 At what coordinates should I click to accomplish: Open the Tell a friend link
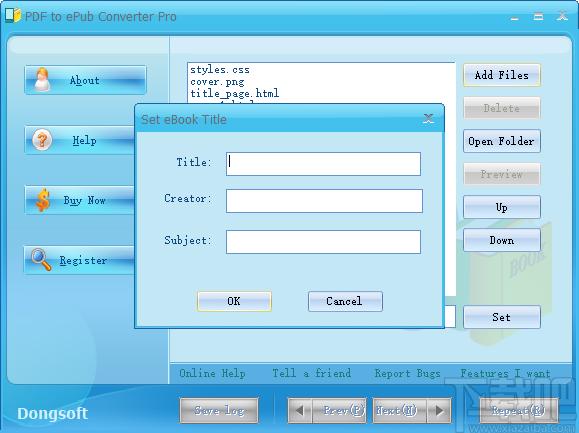(x=312, y=373)
